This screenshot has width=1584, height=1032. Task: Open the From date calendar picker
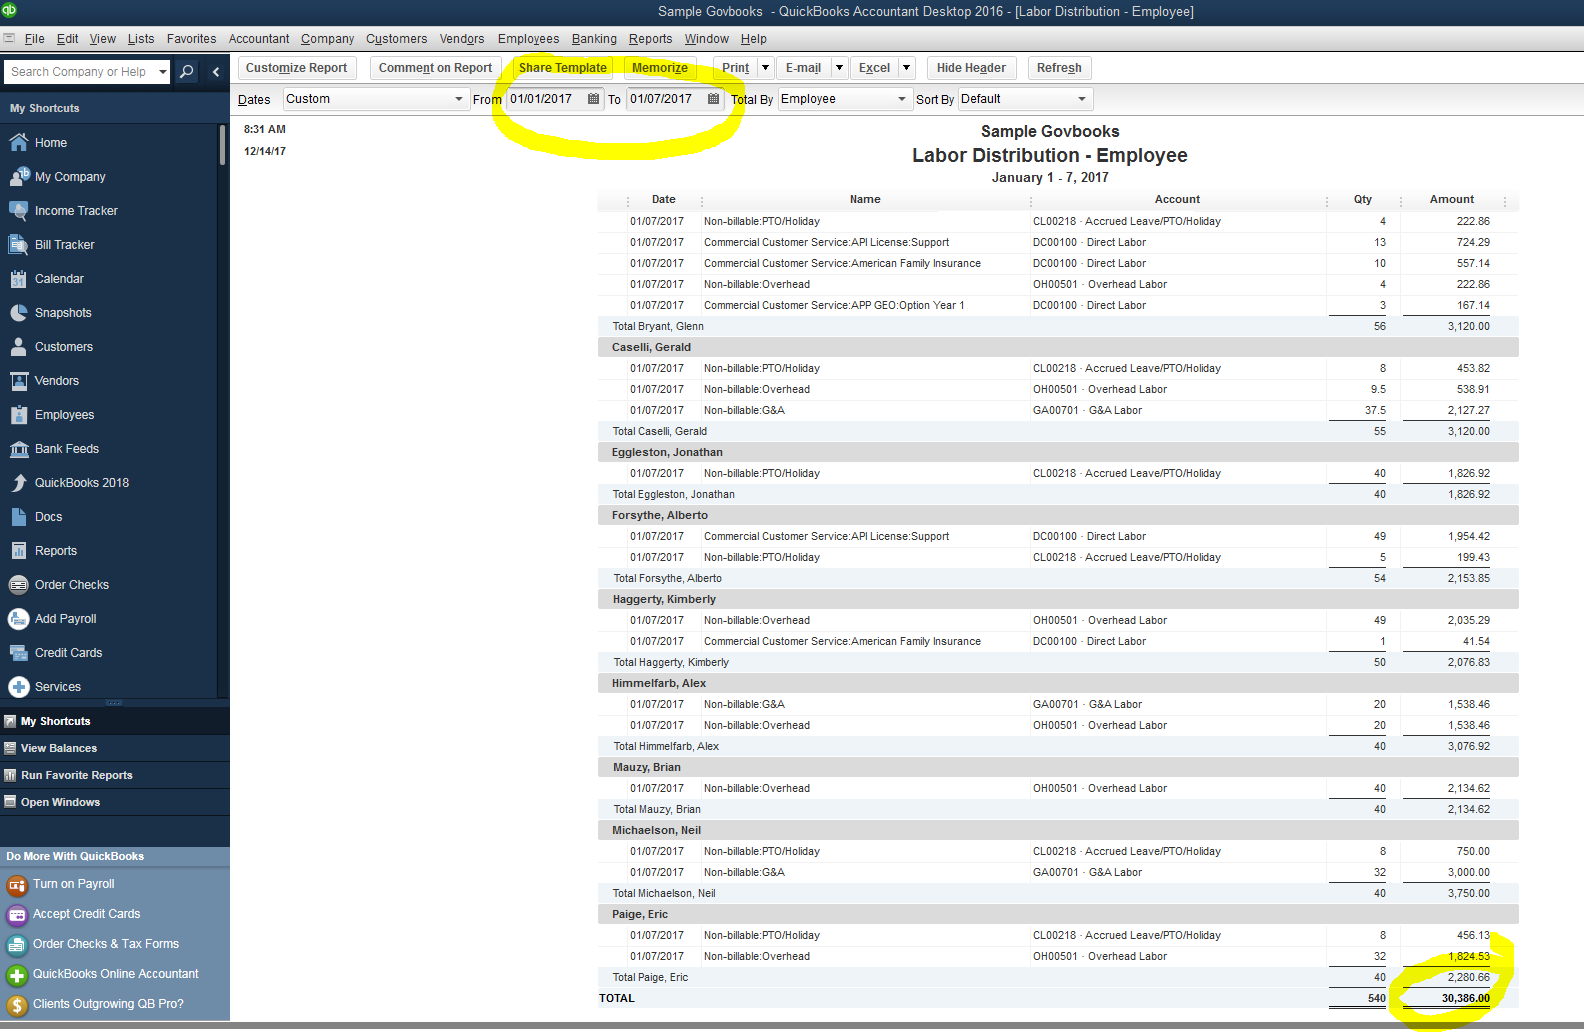point(593,99)
